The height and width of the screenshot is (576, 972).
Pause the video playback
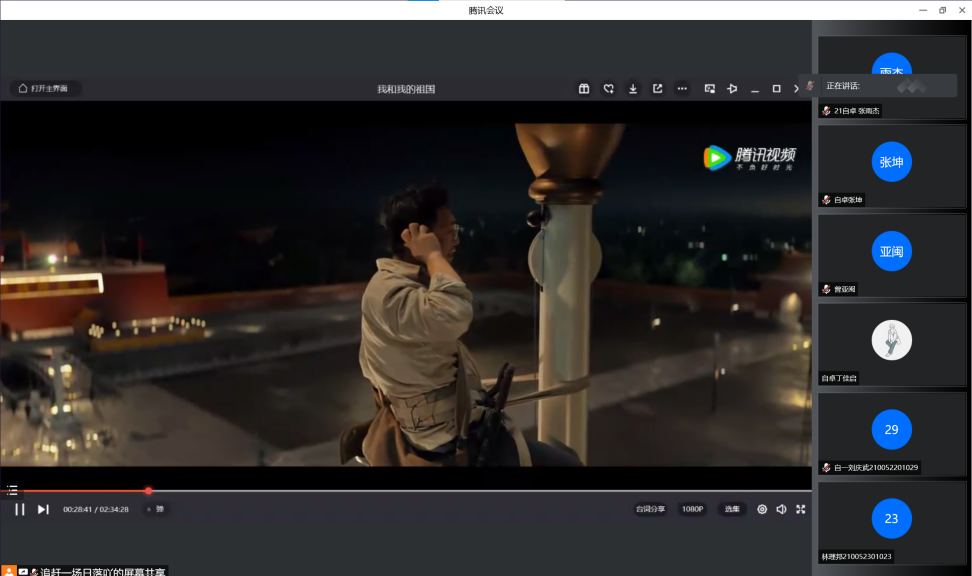[x=19, y=509]
